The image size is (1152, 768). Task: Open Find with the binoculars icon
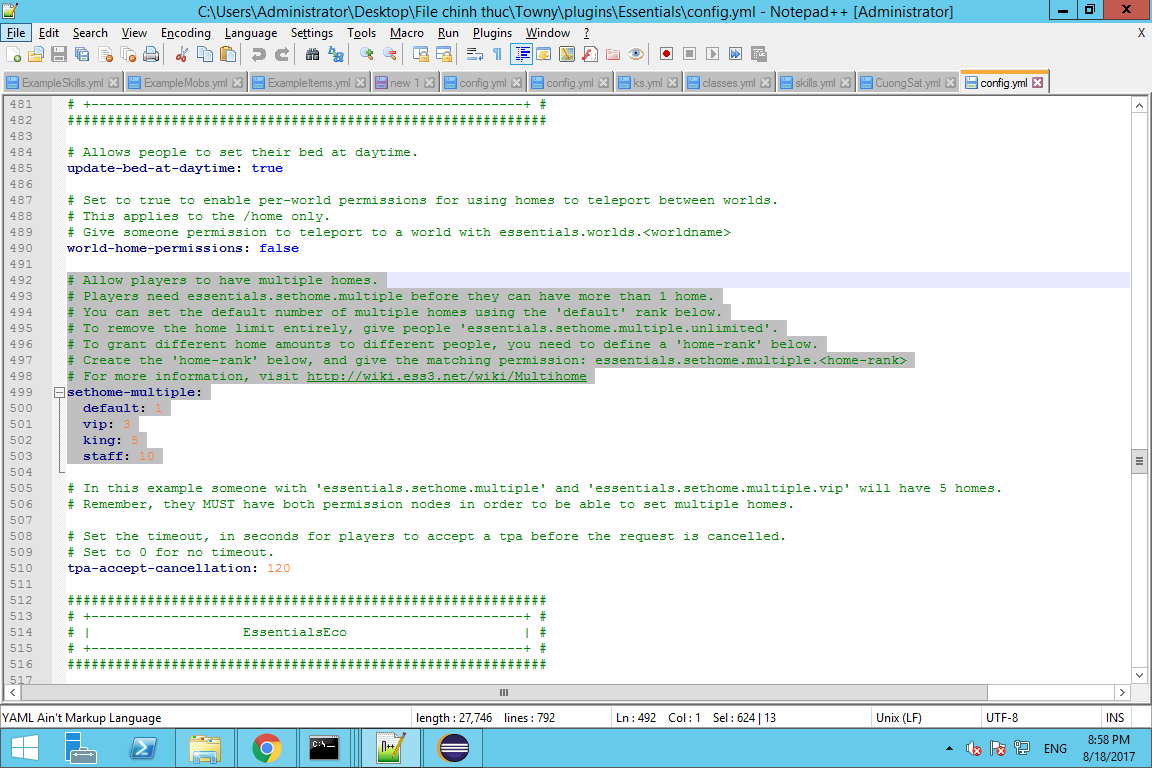pos(312,54)
